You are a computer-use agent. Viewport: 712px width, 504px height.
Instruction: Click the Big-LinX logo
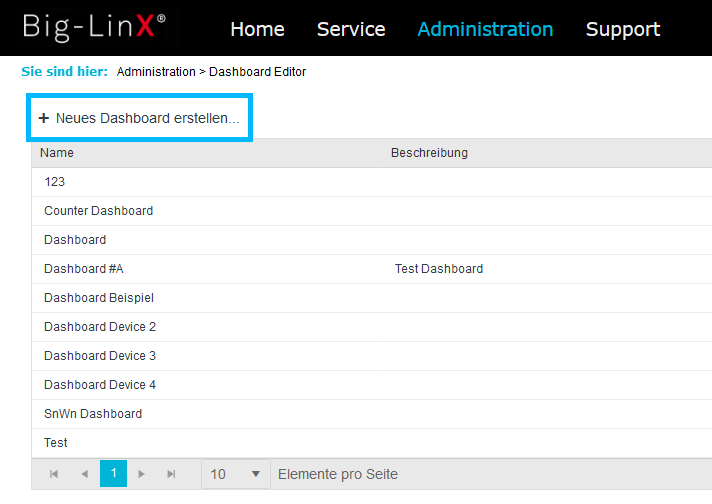(94, 27)
